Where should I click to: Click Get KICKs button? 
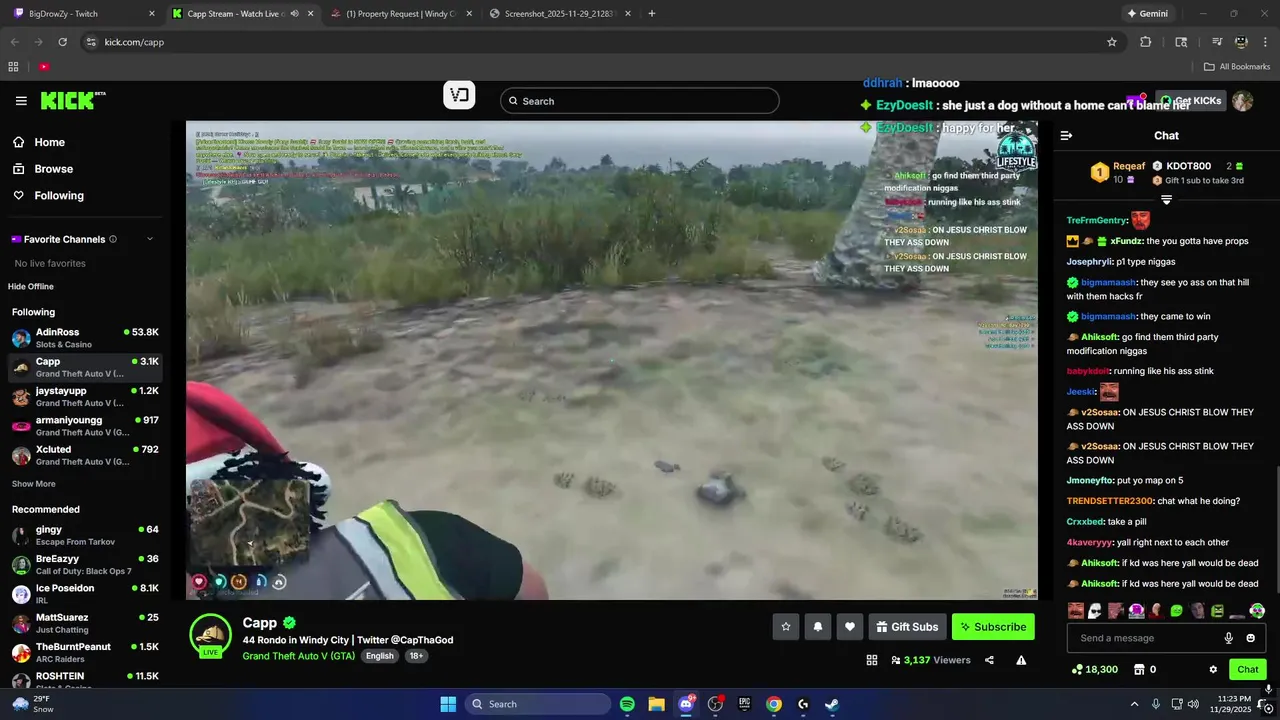[1191, 101]
